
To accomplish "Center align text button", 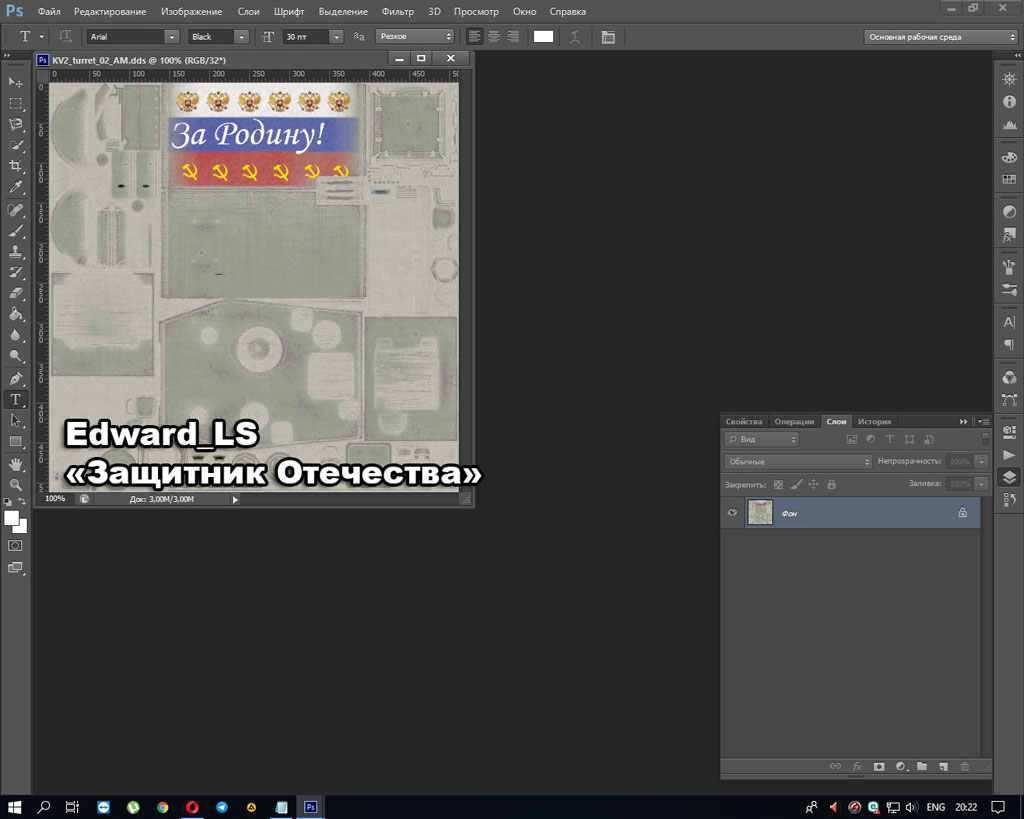I will pos(493,36).
